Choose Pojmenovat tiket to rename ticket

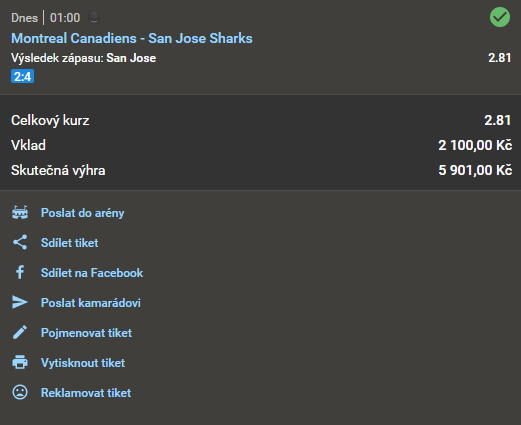click(x=86, y=333)
